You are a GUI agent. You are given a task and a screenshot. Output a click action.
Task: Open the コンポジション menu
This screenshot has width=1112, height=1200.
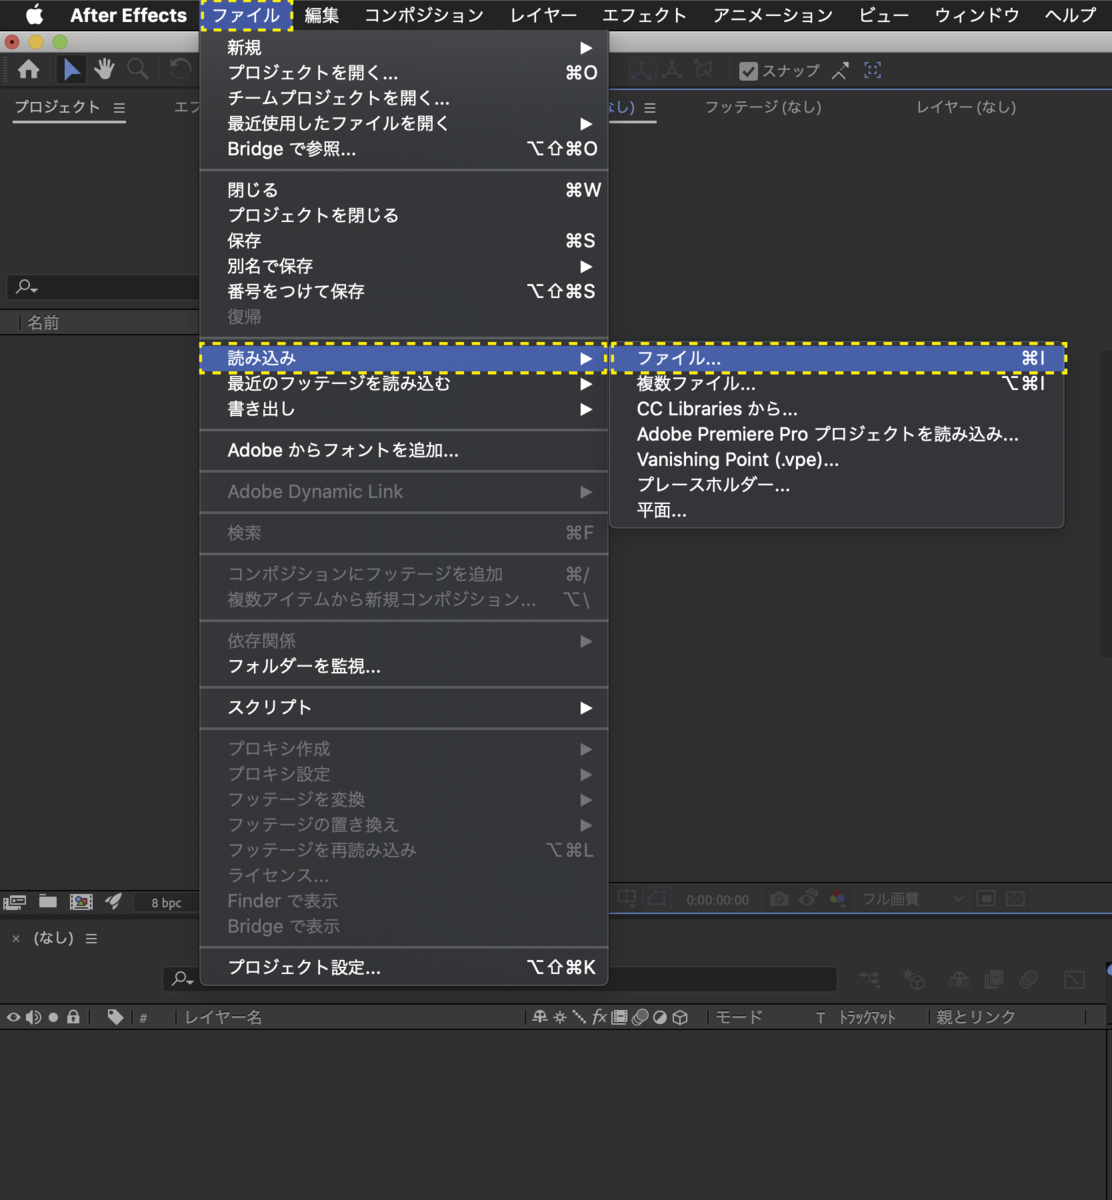423,15
